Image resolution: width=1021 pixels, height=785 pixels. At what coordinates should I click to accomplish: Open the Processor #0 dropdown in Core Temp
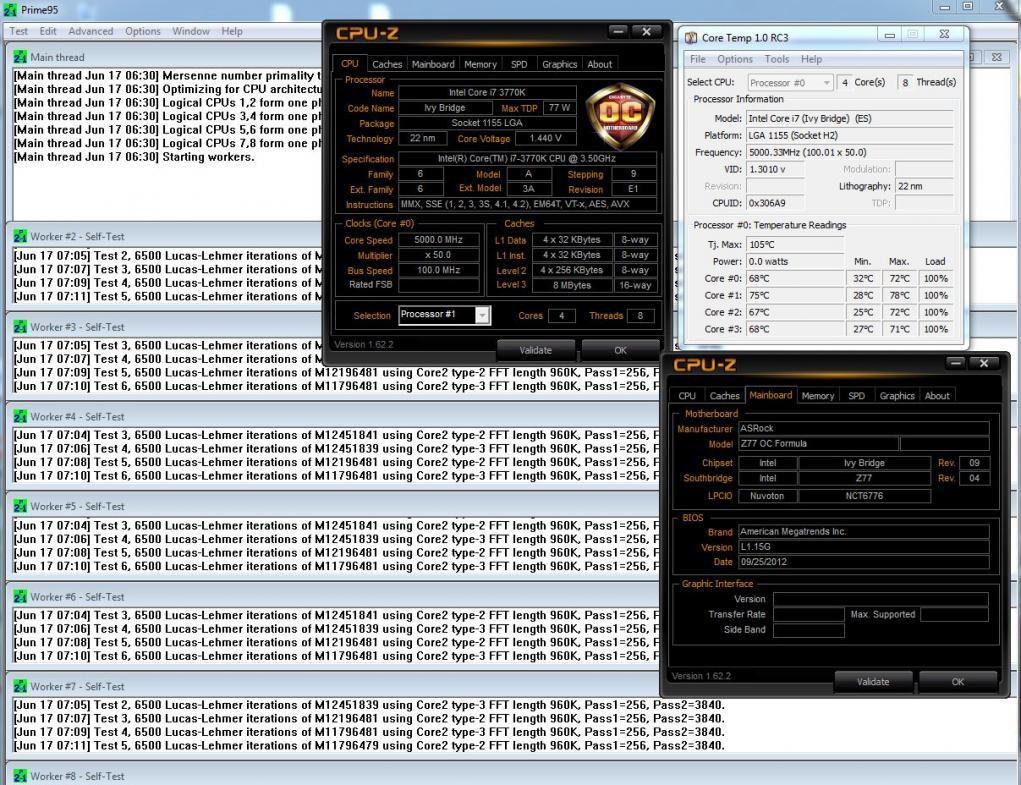pos(790,83)
